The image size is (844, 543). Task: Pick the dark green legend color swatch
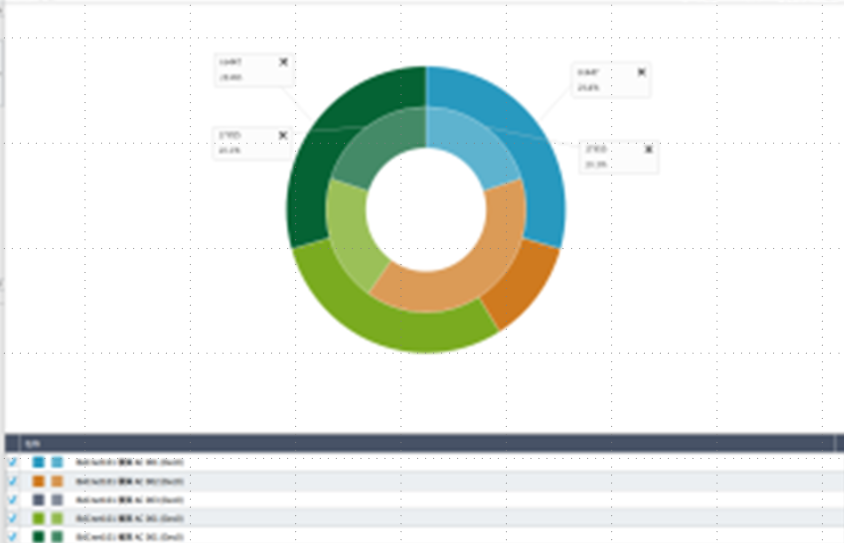[38, 536]
